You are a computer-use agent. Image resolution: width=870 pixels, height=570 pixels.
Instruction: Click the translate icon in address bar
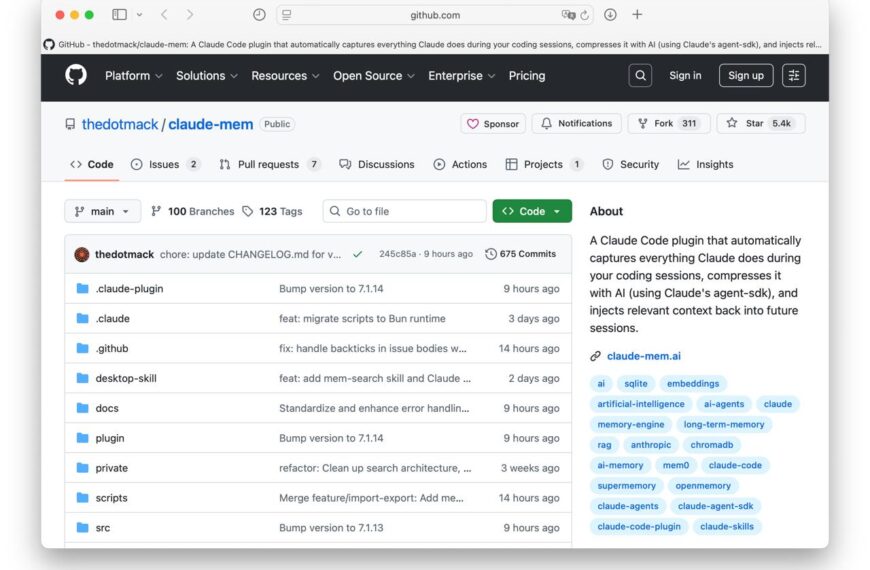tap(568, 15)
